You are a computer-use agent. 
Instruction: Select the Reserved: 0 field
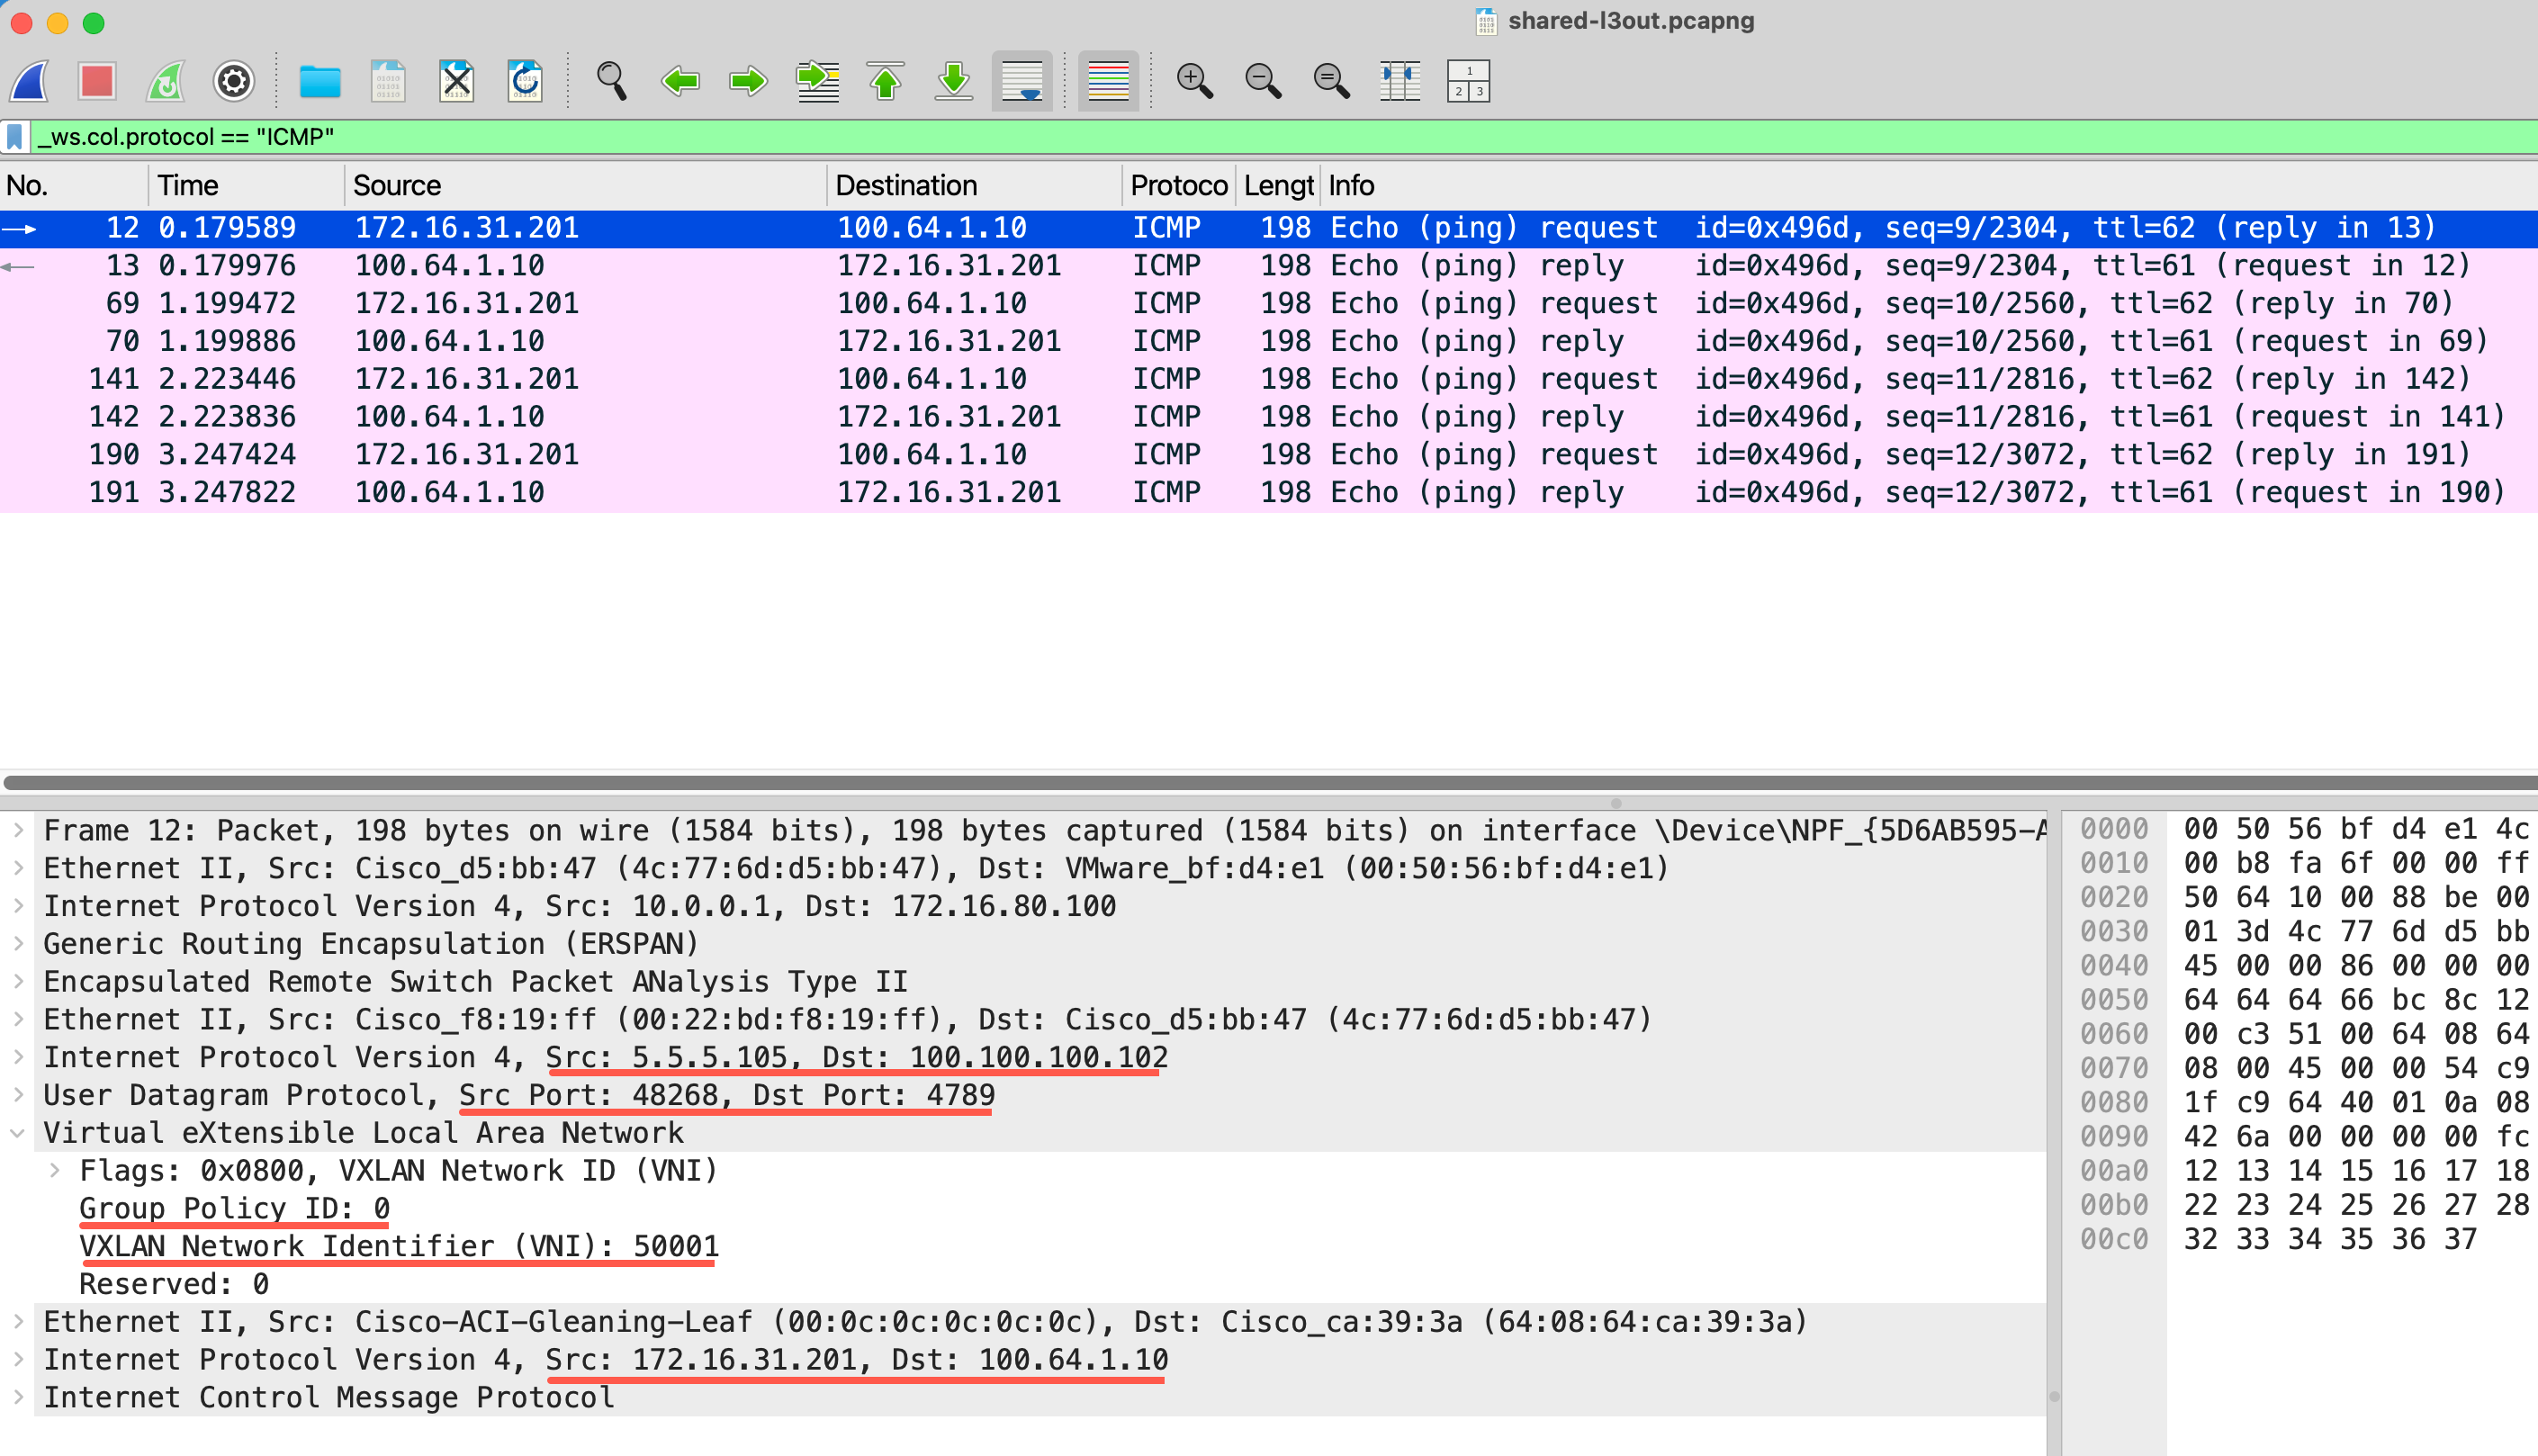coord(174,1284)
